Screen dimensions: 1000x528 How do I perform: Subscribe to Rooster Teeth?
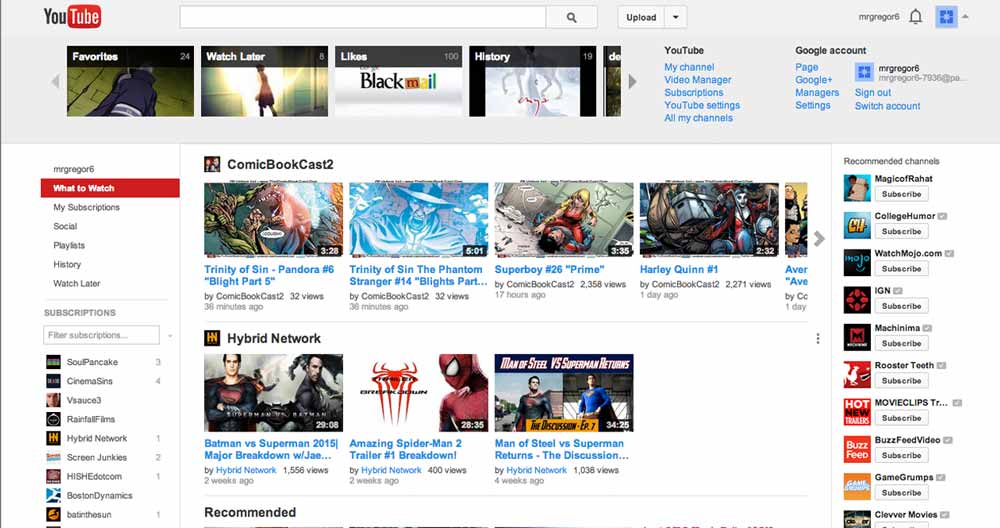[x=901, y=381]
